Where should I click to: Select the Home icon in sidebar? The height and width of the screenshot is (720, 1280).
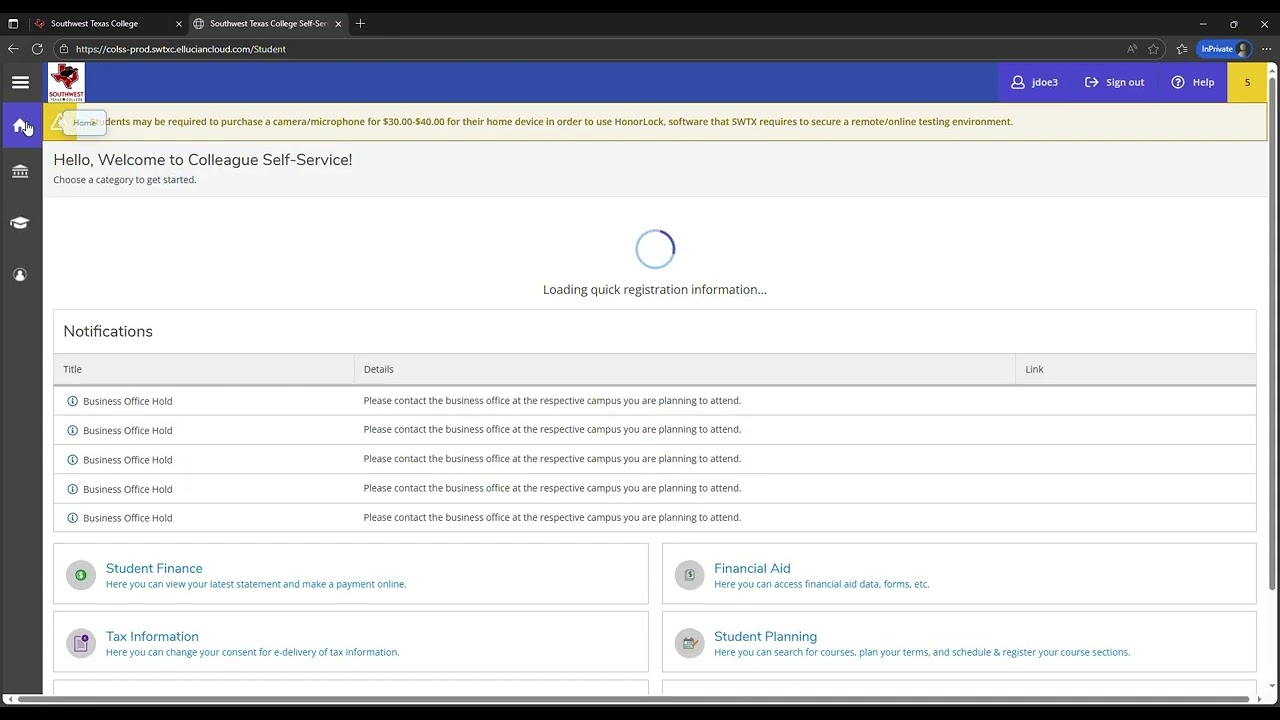[20, 125]
